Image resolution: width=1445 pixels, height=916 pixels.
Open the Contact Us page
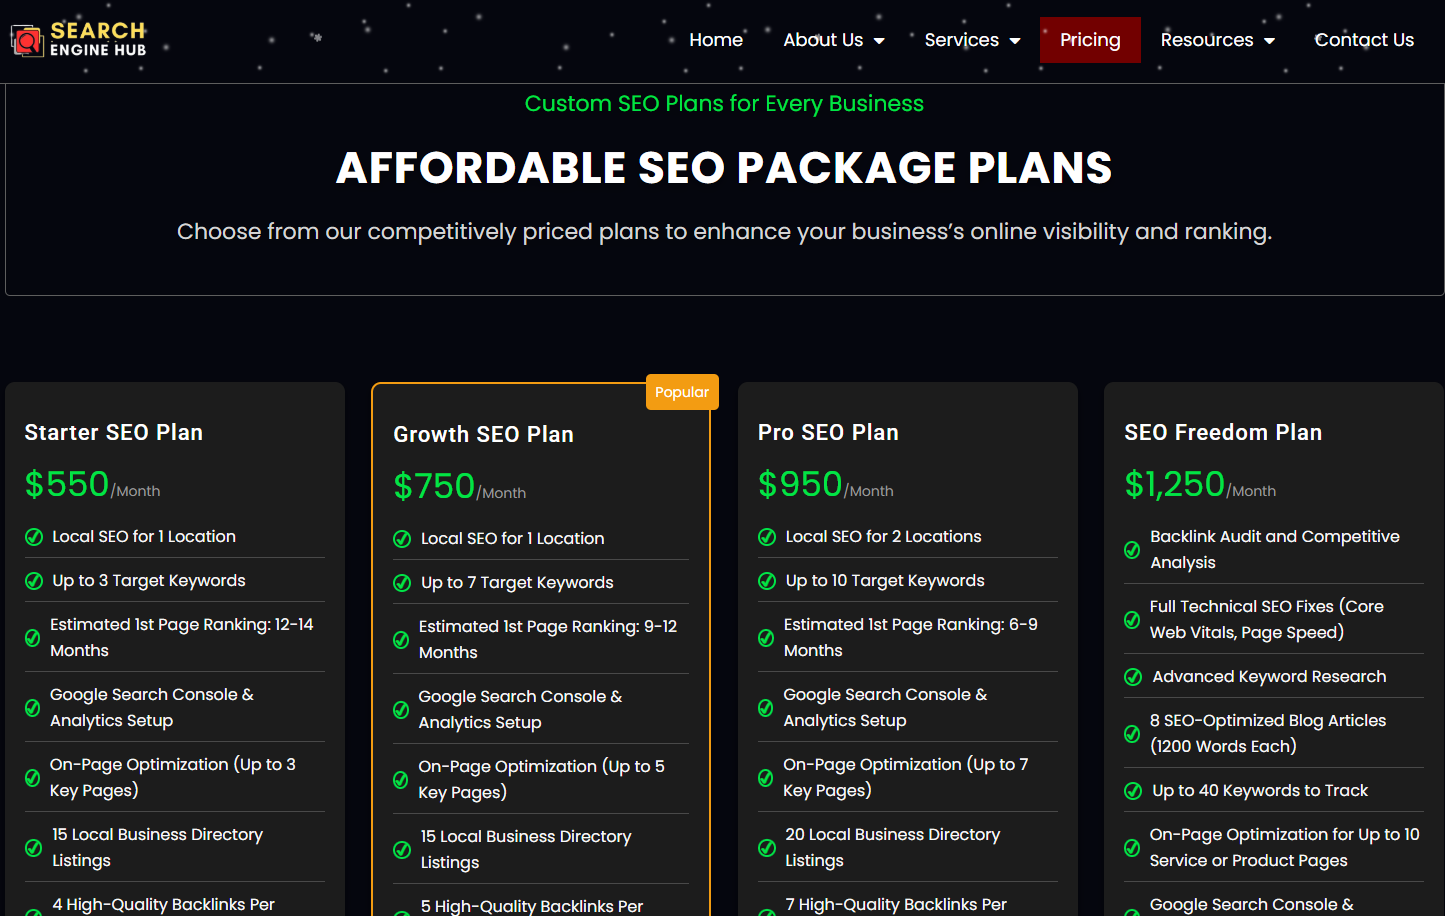(1364, 40)
